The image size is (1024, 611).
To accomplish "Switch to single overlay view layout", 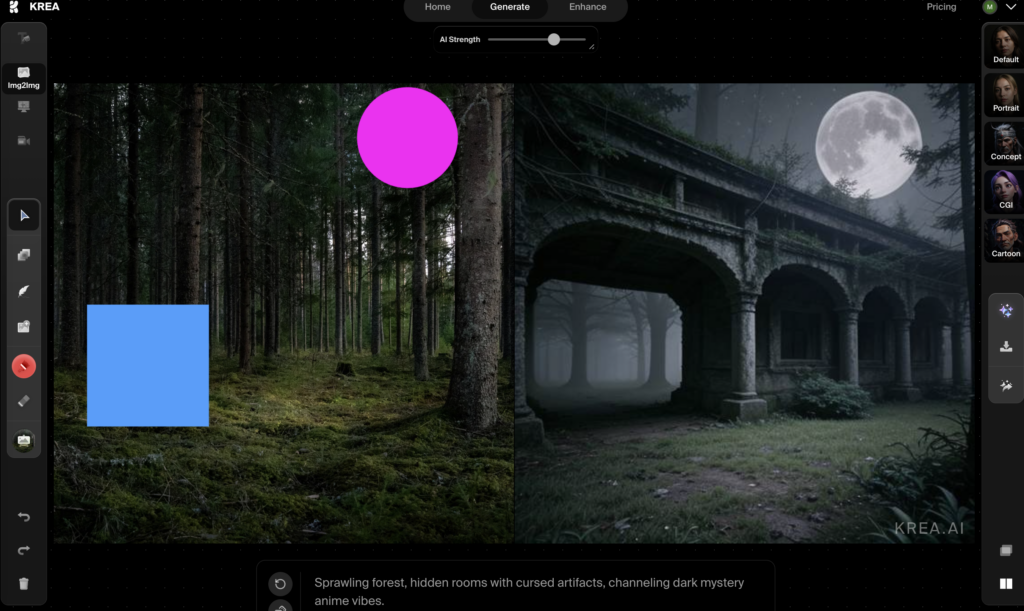I will [1006, 550].
